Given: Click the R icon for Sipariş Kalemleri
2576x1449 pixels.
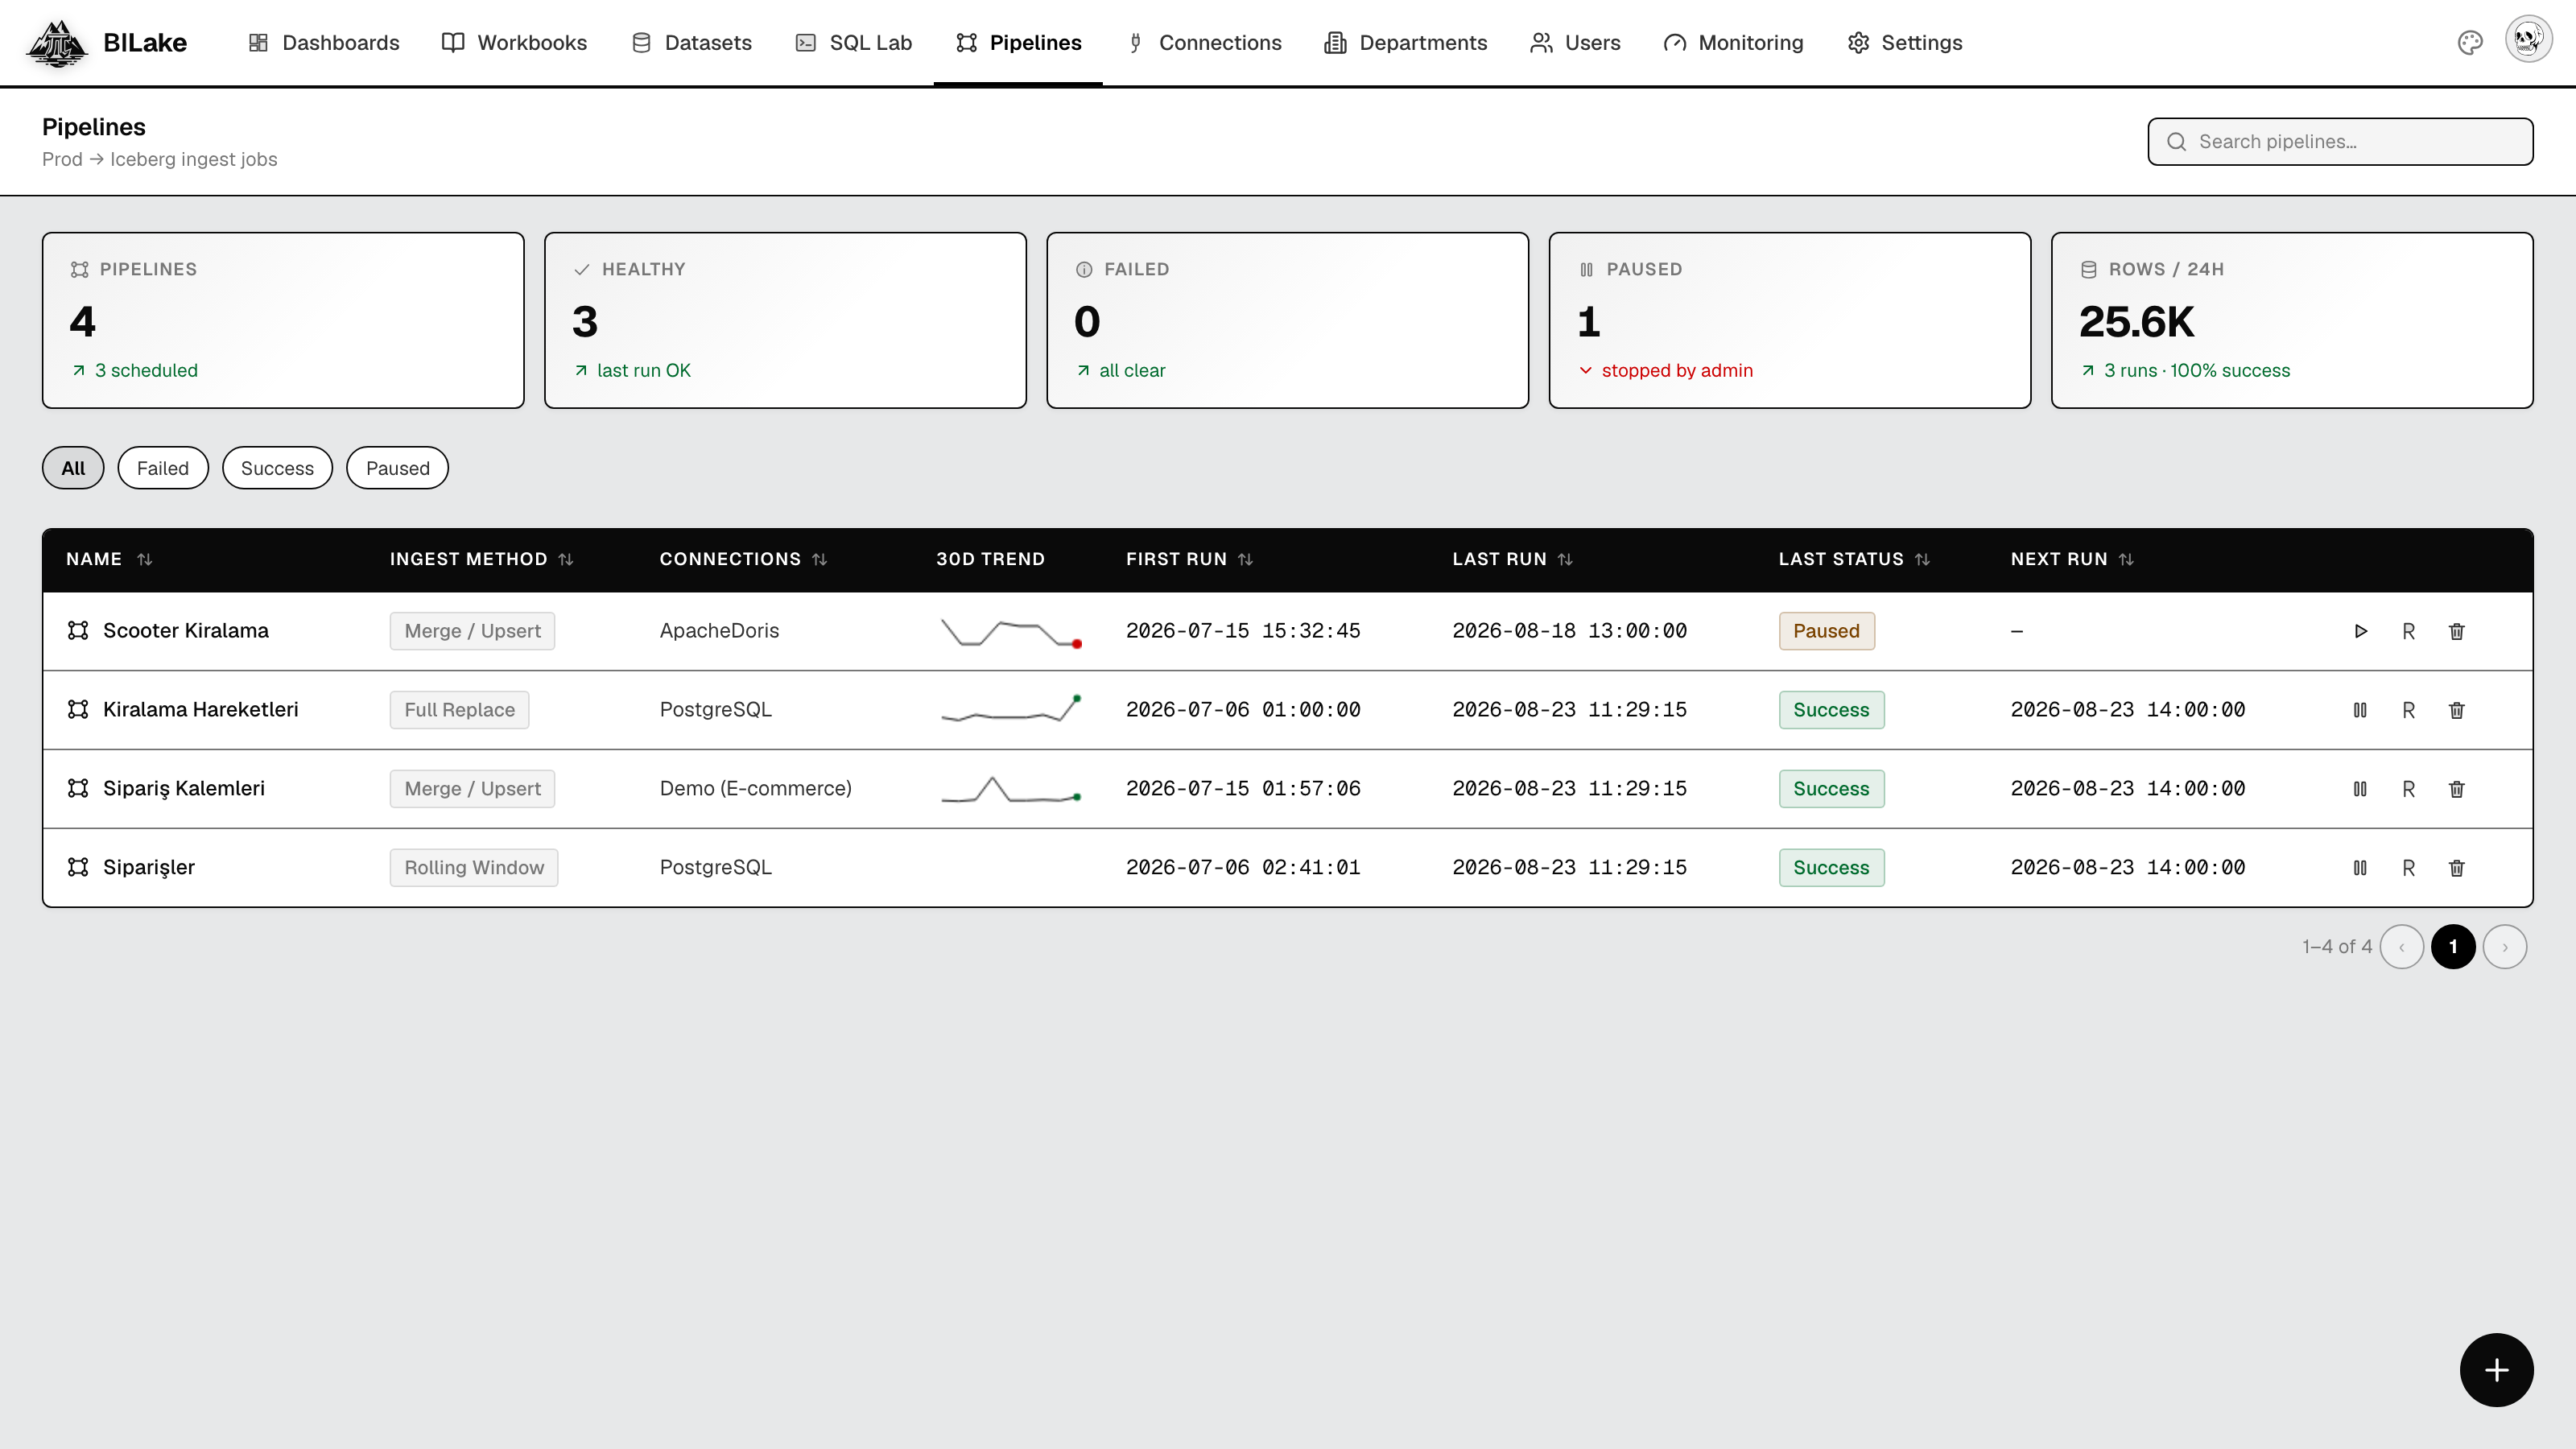Looking at the screenshot, I should 2408,789.
